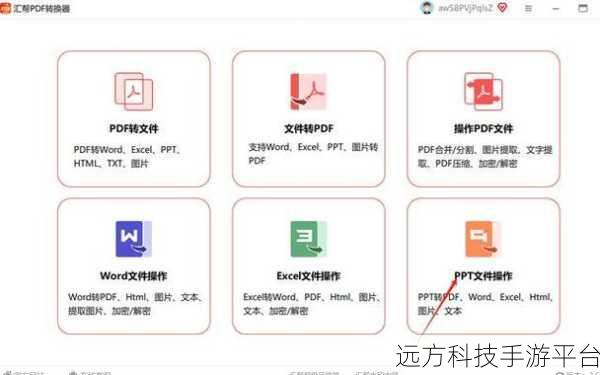Viewport: 600px width, 375px height.
Task: Open the PPT文件操作 title
Action: click(483, 276)
